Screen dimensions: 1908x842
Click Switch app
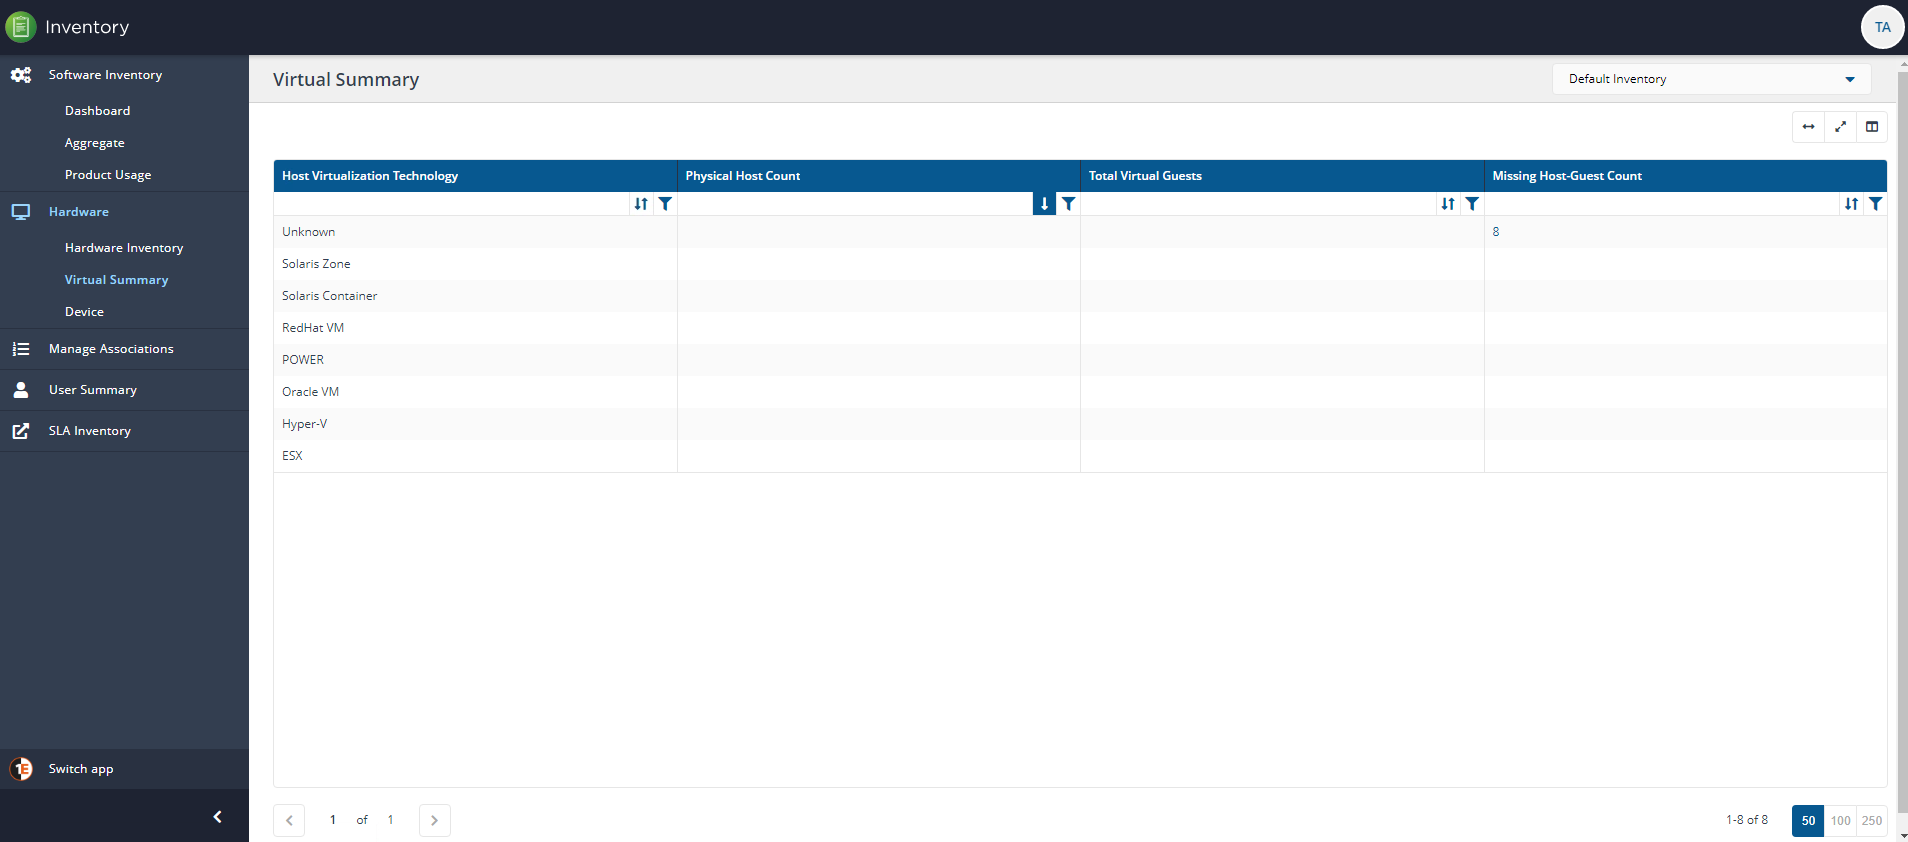(x=81, y=769)
